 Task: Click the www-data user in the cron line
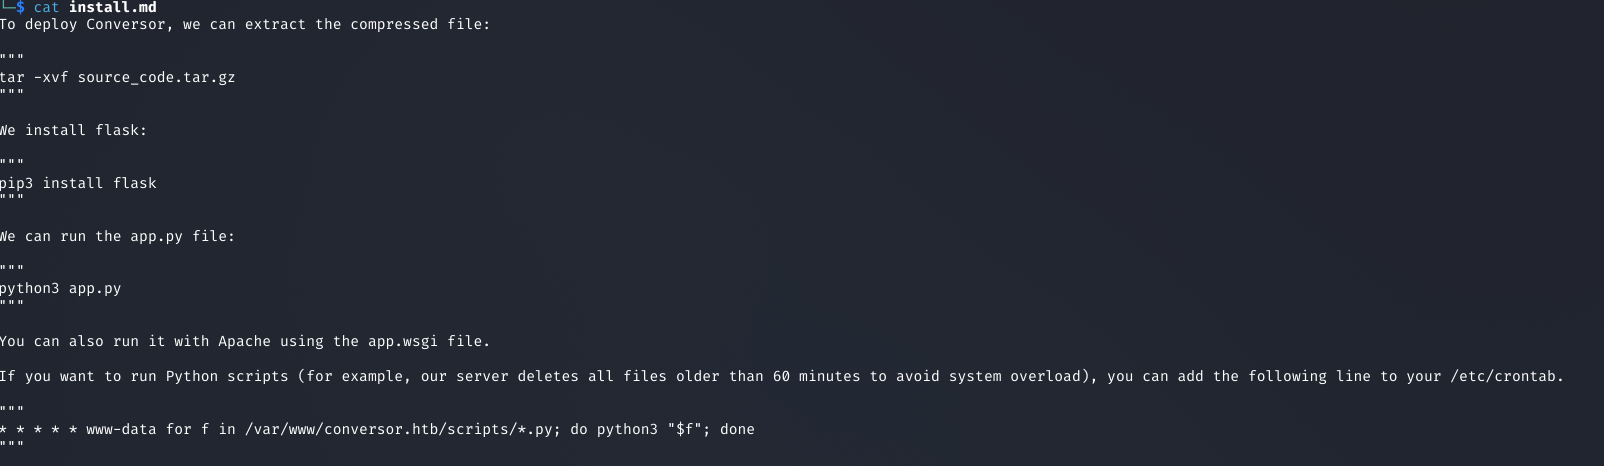tap(121, 429)
